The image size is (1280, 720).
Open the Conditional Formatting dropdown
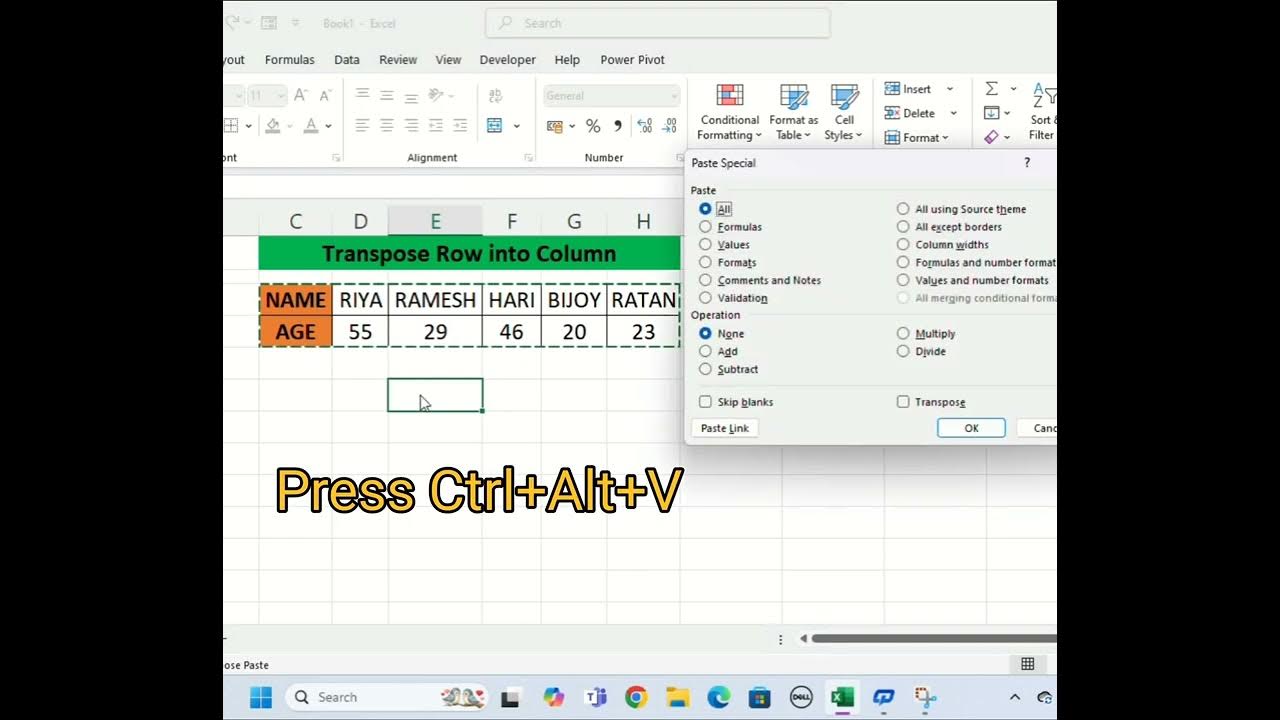point(730,112)
